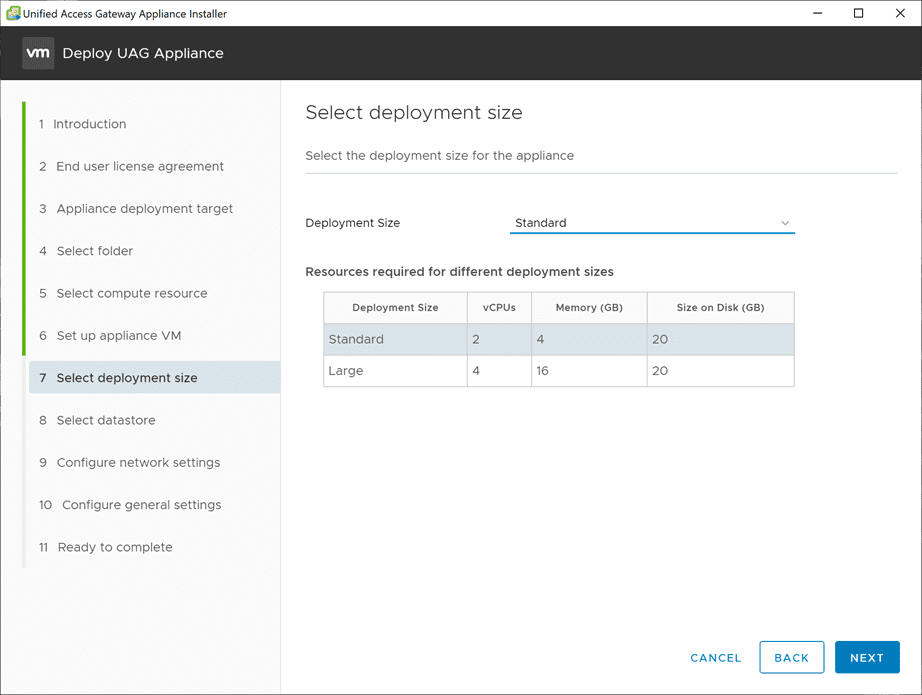
Task: Open the Ready to complete step
Action: pos(117,547)
